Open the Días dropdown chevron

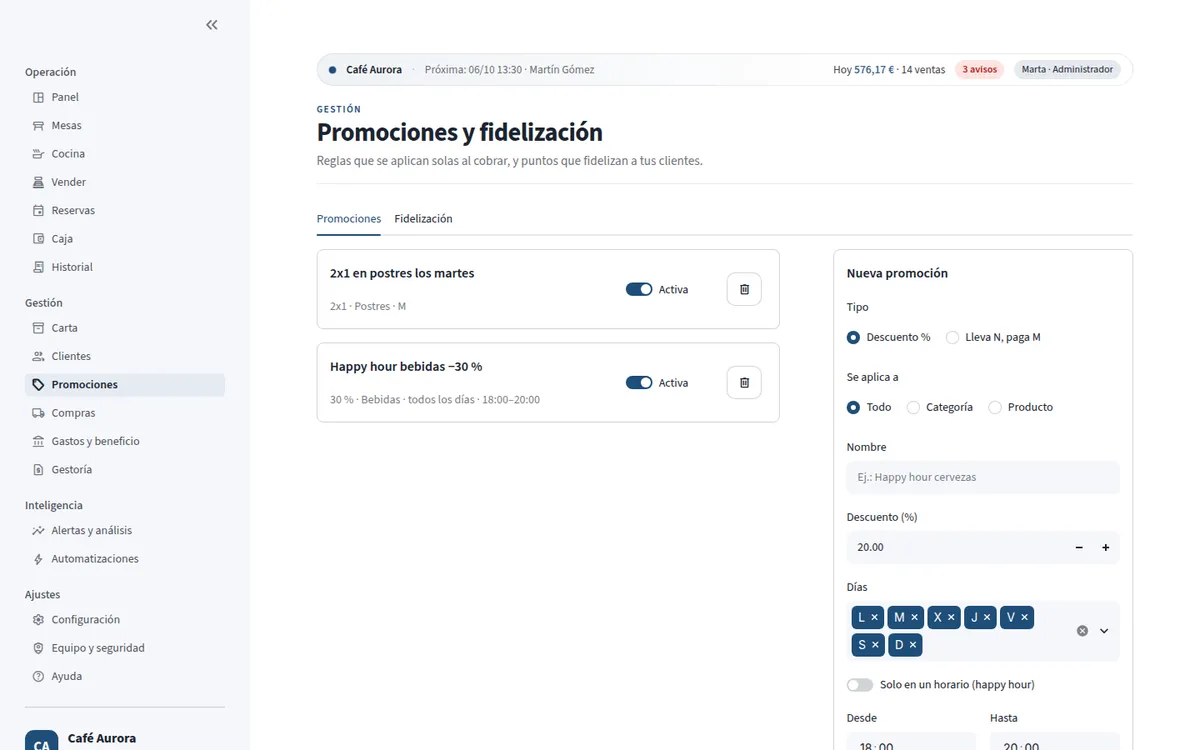tap(1104, 631)
